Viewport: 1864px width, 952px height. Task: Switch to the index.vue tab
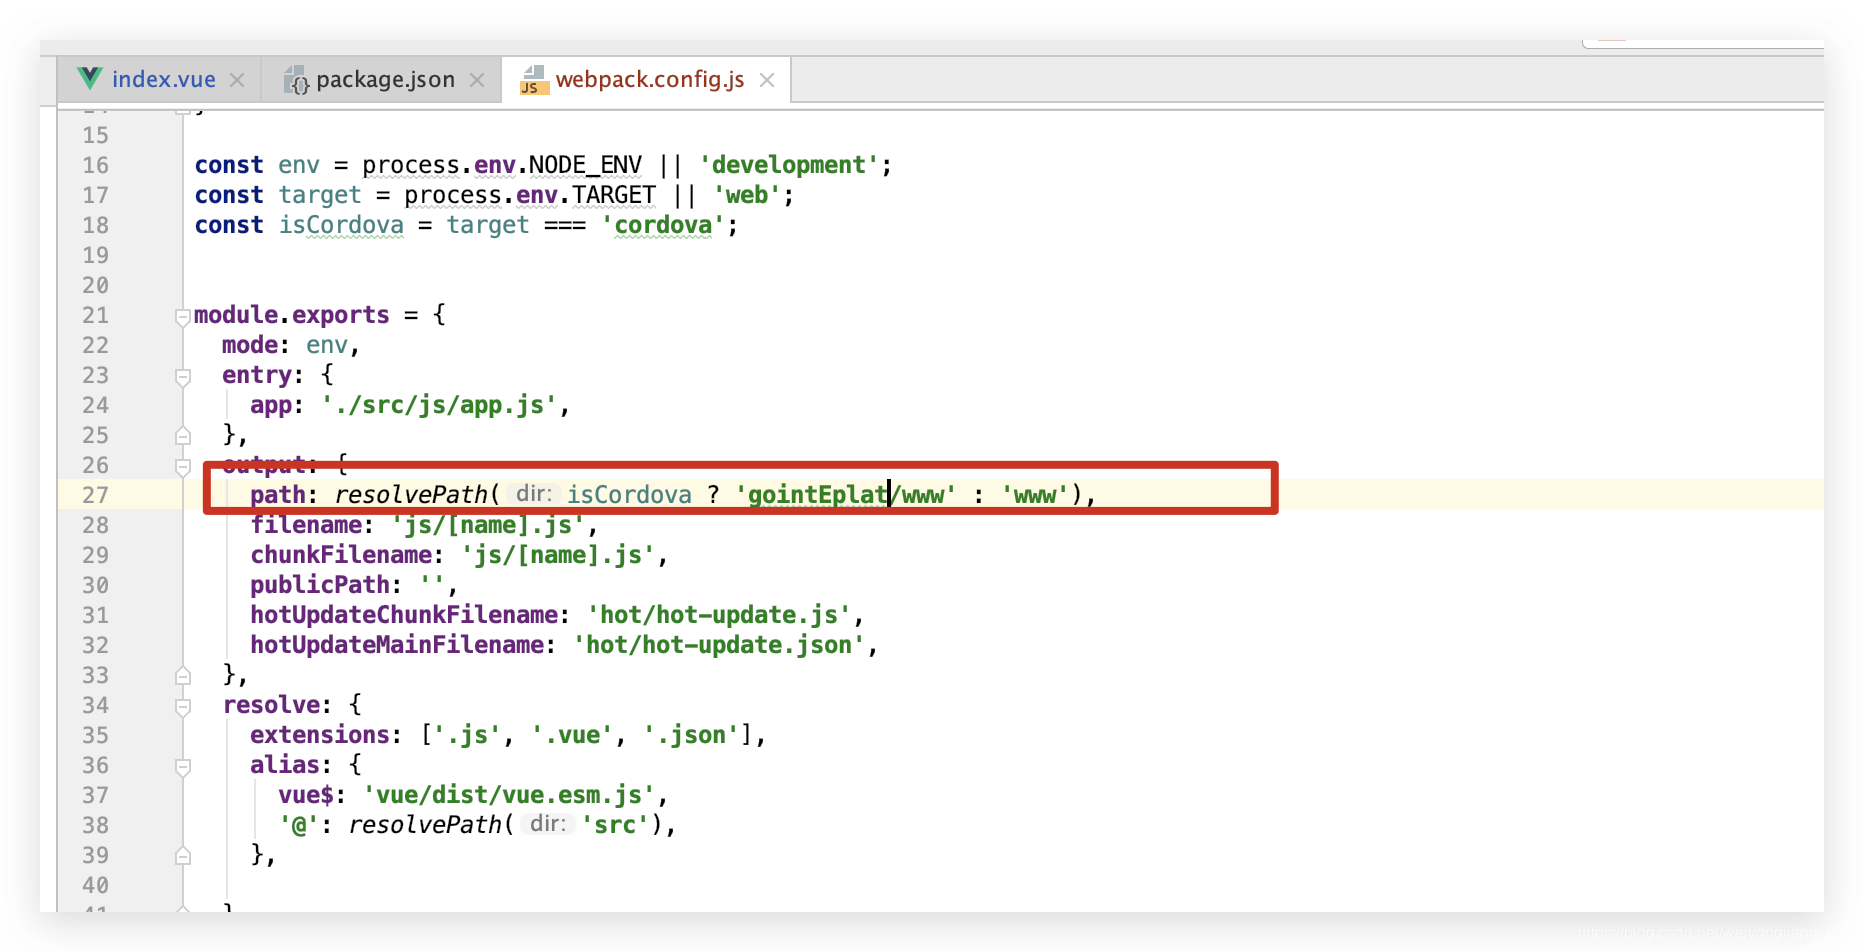point(164,80)
